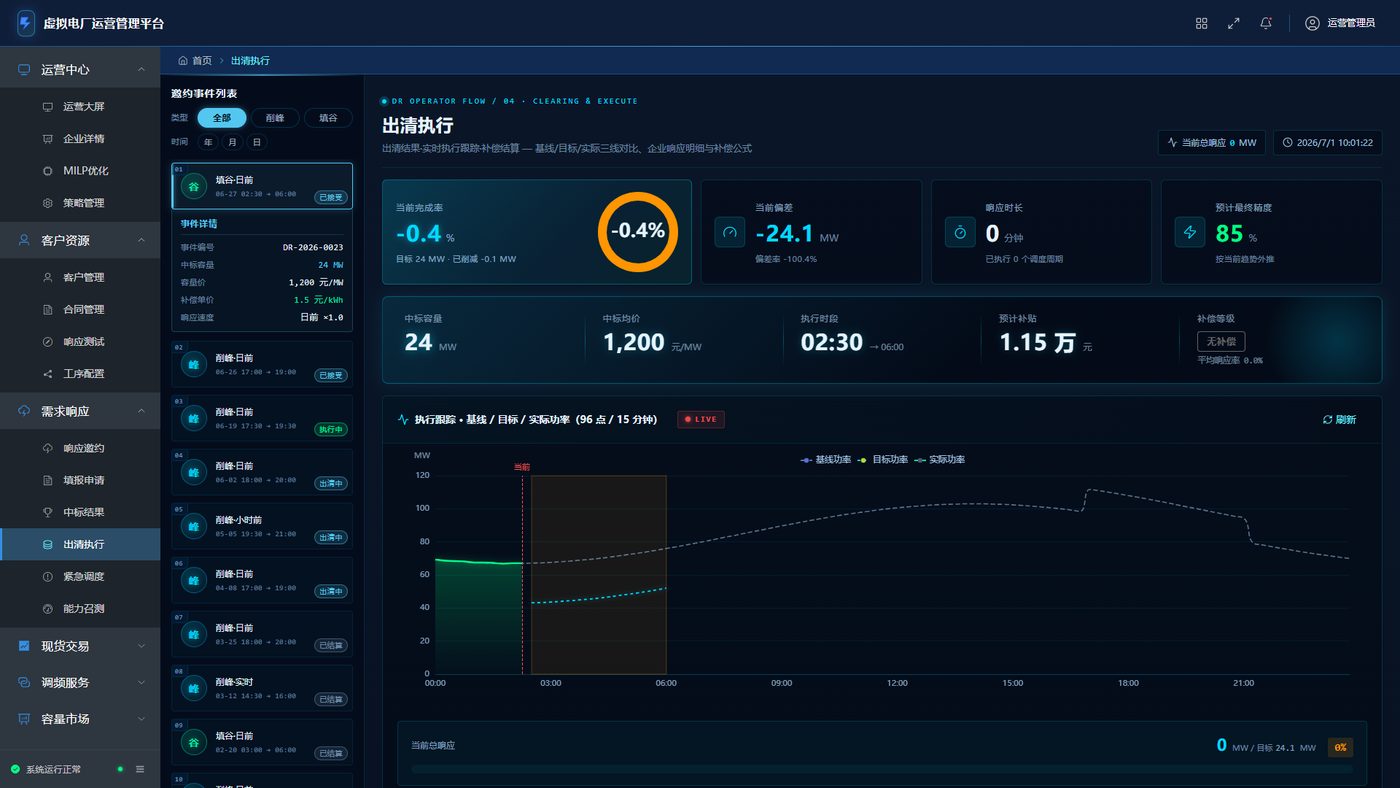Open 客户管理 in the sidebar
Viewport: 1400px width, 788px height.
point(80,277)
